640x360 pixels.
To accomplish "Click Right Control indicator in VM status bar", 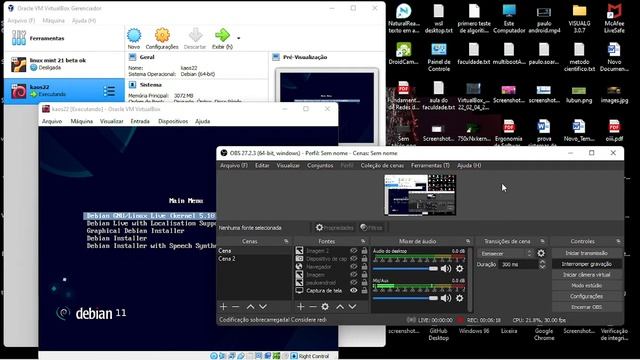I will 313,356.
